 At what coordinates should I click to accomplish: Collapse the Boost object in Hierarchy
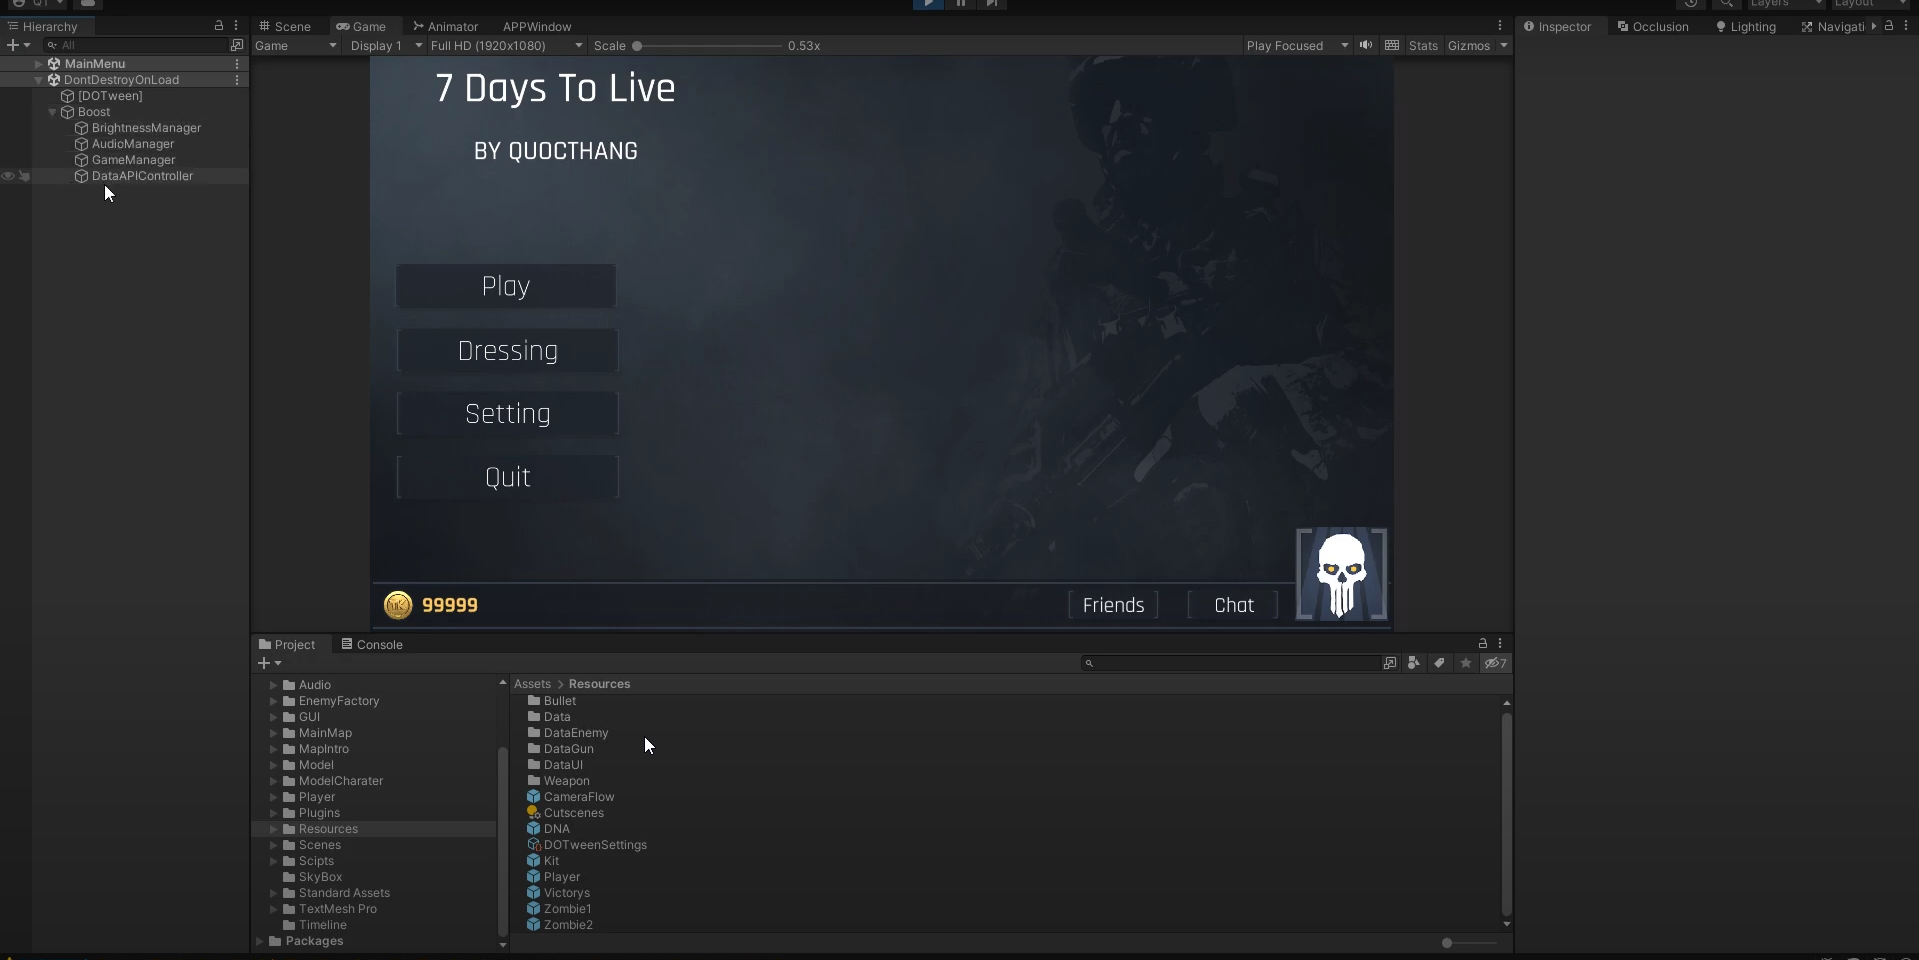coord(53,112)
